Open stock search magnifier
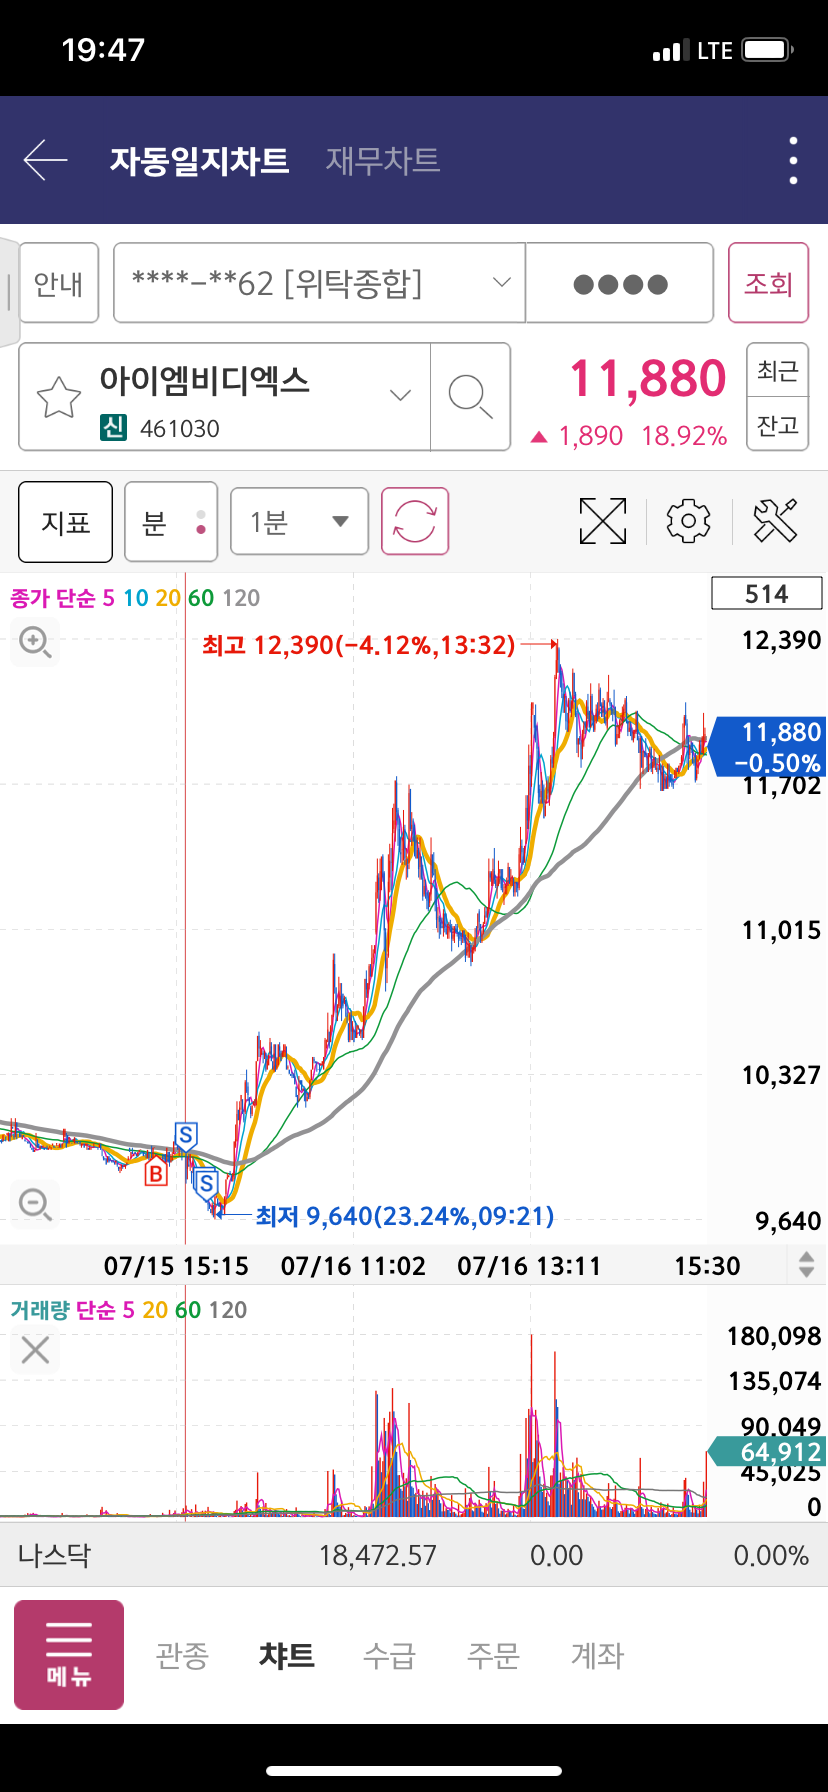This screenshot has height=1792, width=828. coord(470,397)
